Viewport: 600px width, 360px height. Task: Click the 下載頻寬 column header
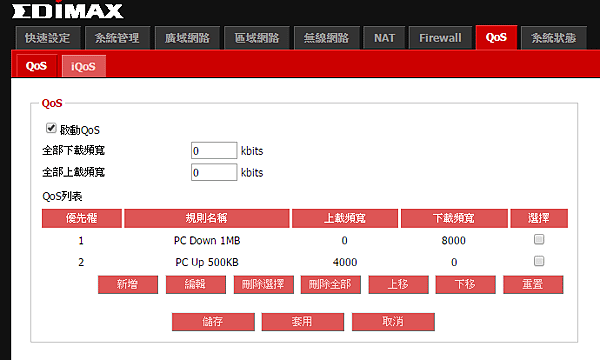pyautogui.click(x=454, y=218)
